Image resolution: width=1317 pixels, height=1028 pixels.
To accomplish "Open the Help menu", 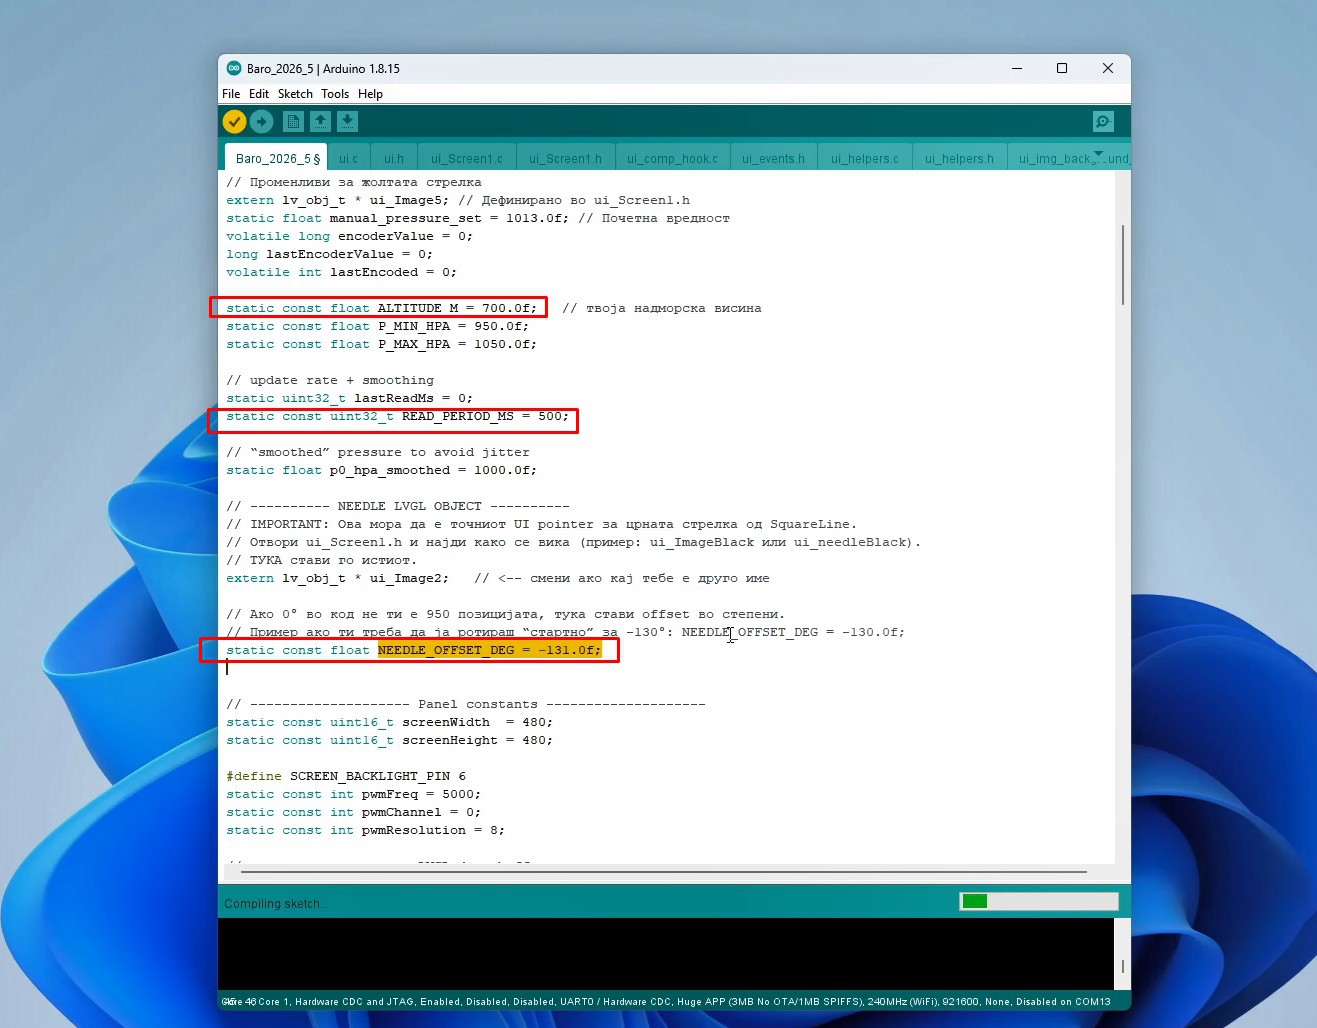I will pyautogui.click(x=370, y=94).
